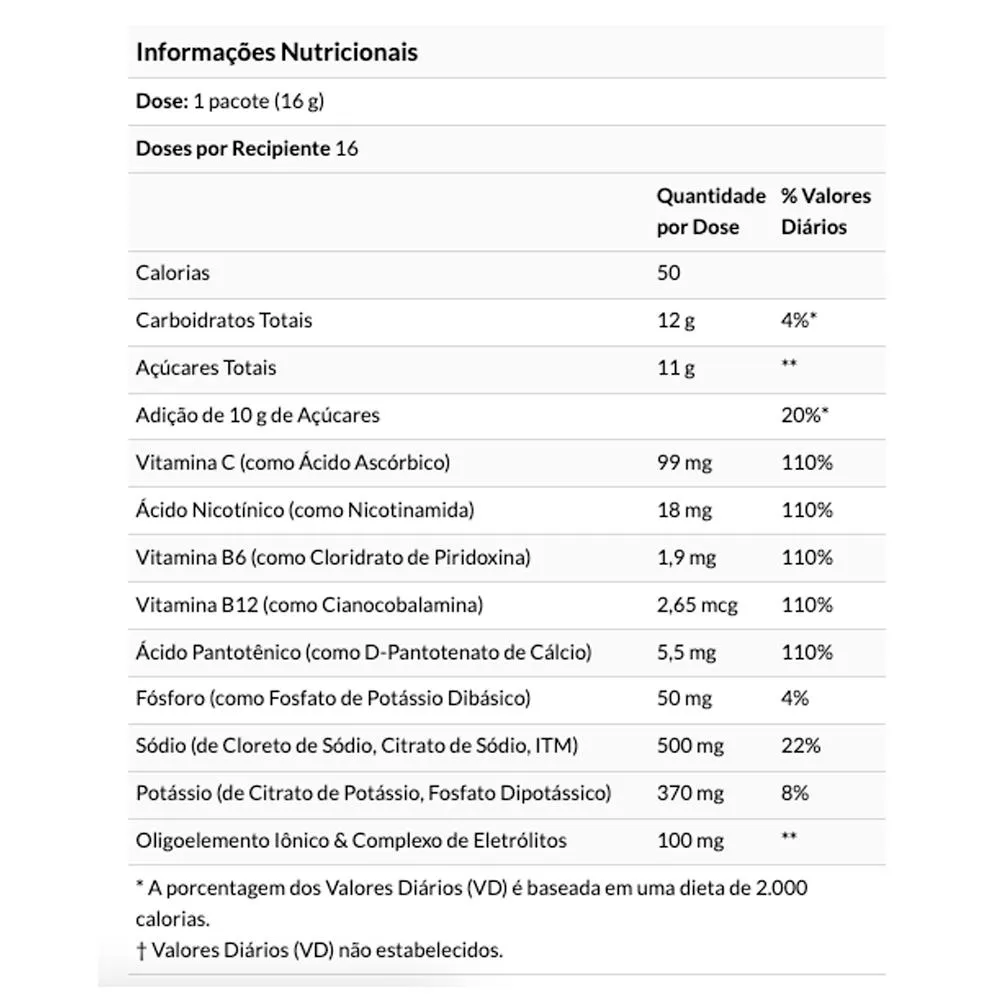Click the 99 mg Vitamin C amount
The image size is (1000, 1000).
click(684, 462)
